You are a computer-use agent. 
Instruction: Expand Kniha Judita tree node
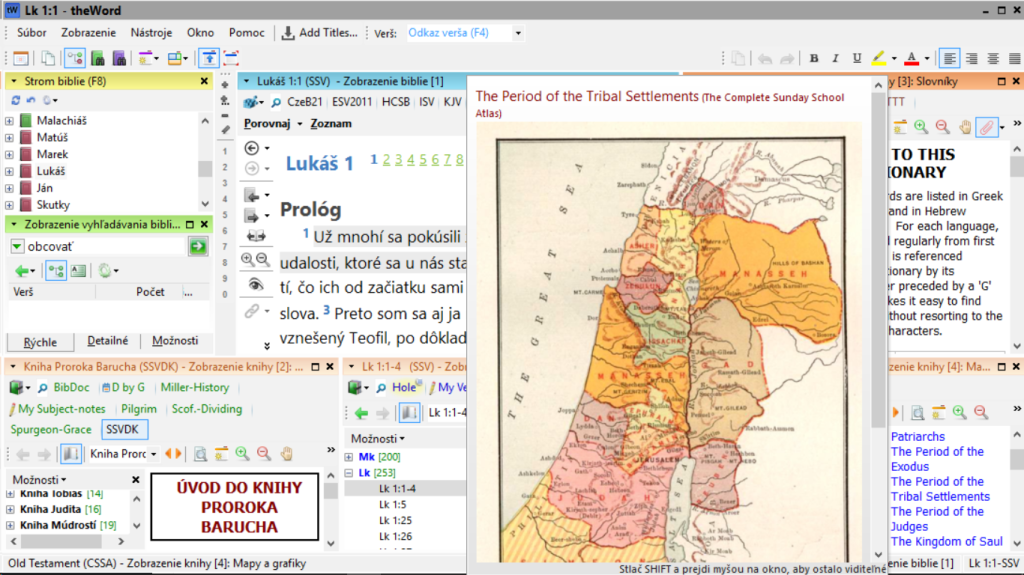[x=10, y=509]
